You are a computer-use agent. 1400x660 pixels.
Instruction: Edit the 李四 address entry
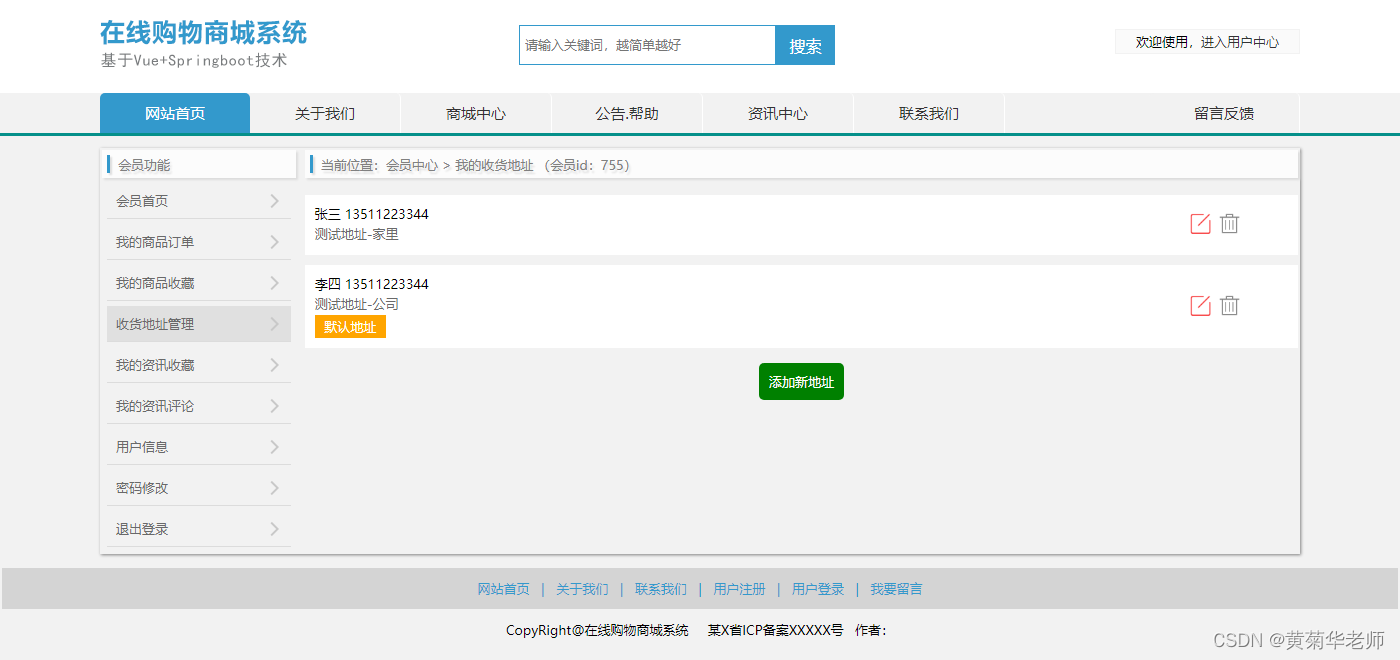click(x=1201, y=306)
